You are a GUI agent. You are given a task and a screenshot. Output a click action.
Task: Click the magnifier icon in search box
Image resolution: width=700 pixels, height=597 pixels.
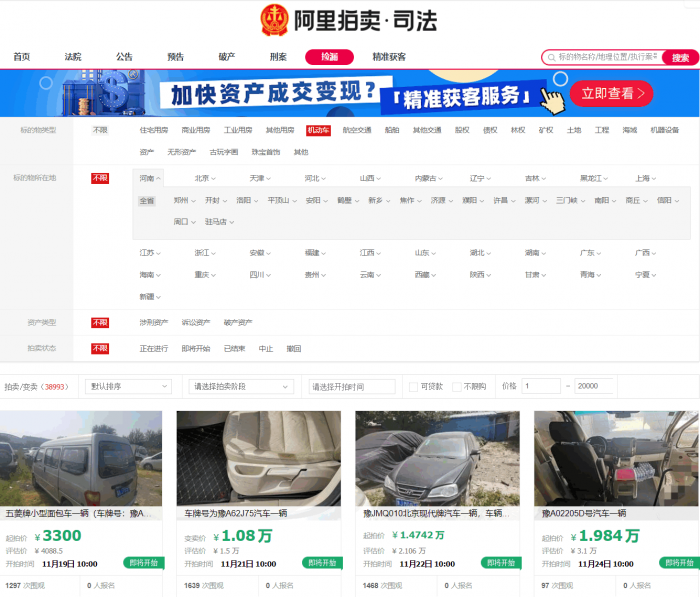pyautogui.click(x=550, y=57)
